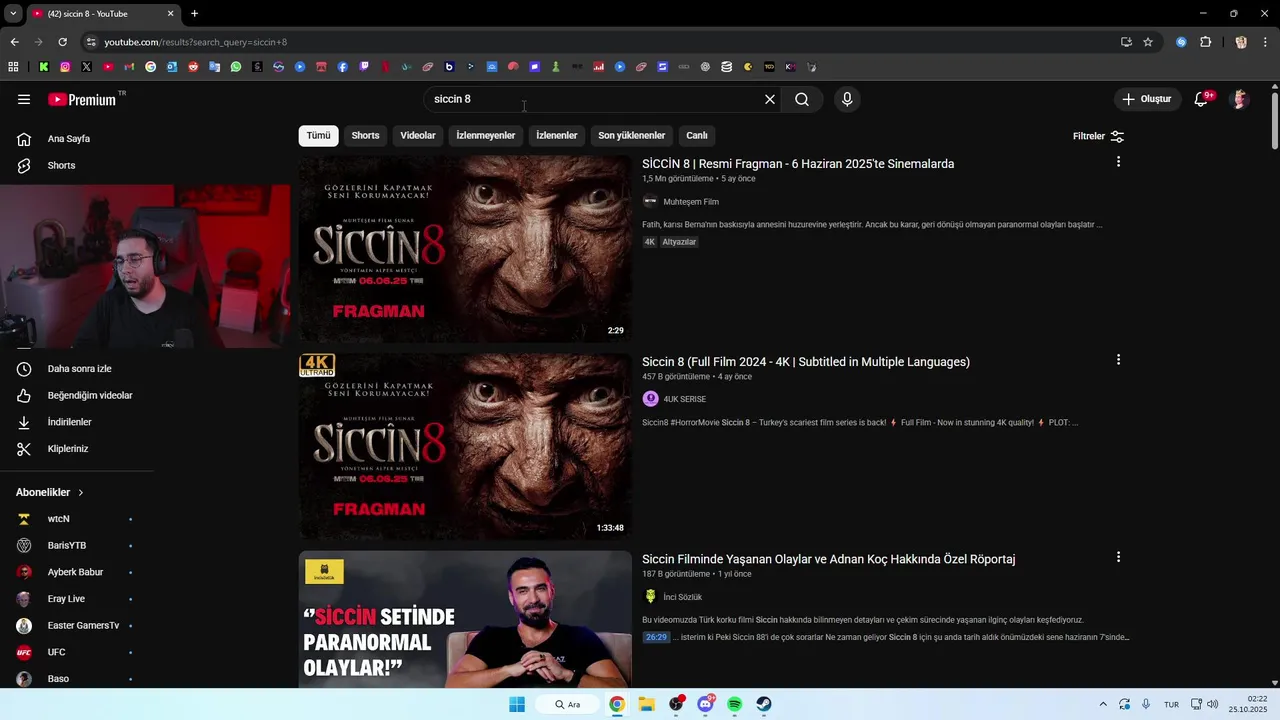Image resolution: width=1280 pixels, height=720 pixels.
Task: Open more options for SİCCİN 8 Resmi Fragman
Action: (1118, 162)
